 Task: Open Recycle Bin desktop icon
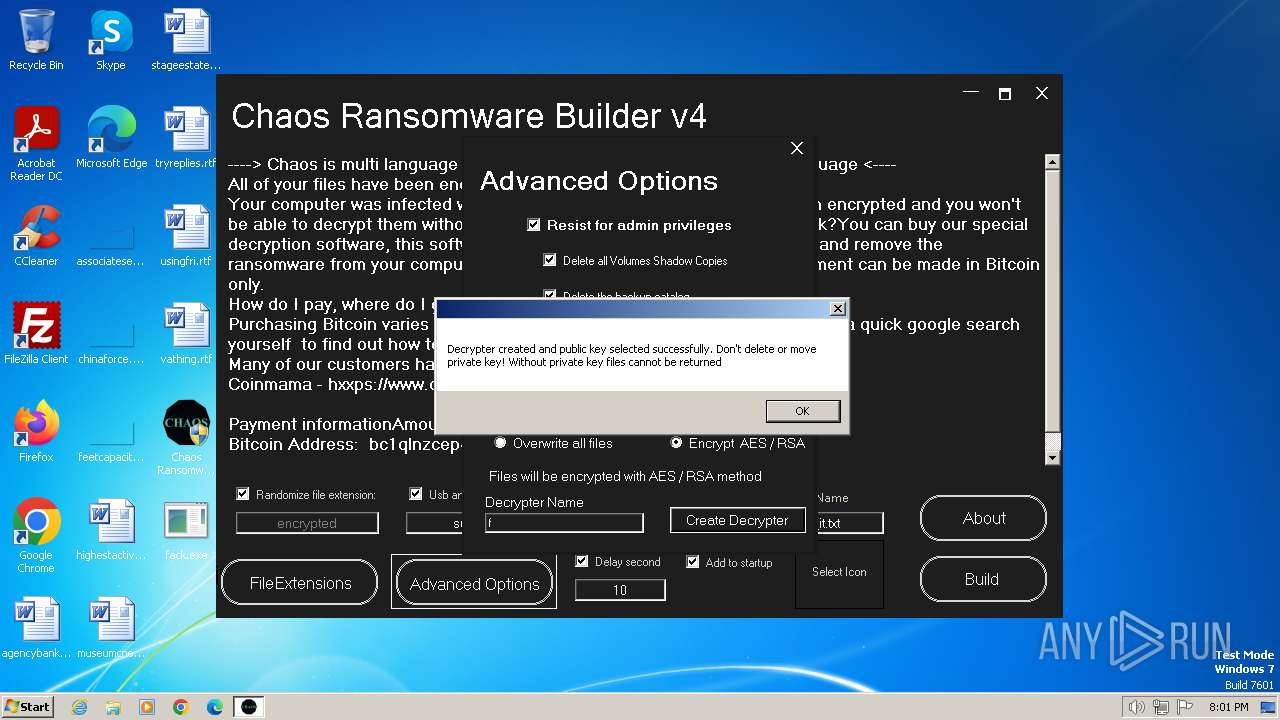click(36, 40)
